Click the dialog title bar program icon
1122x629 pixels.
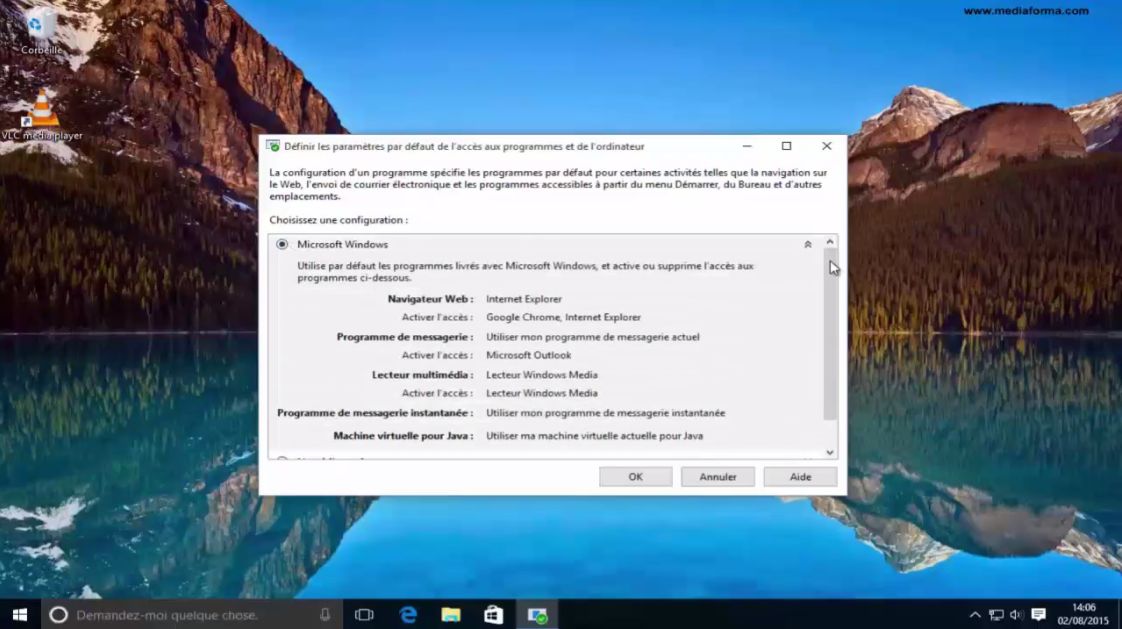tap(273, 146)
